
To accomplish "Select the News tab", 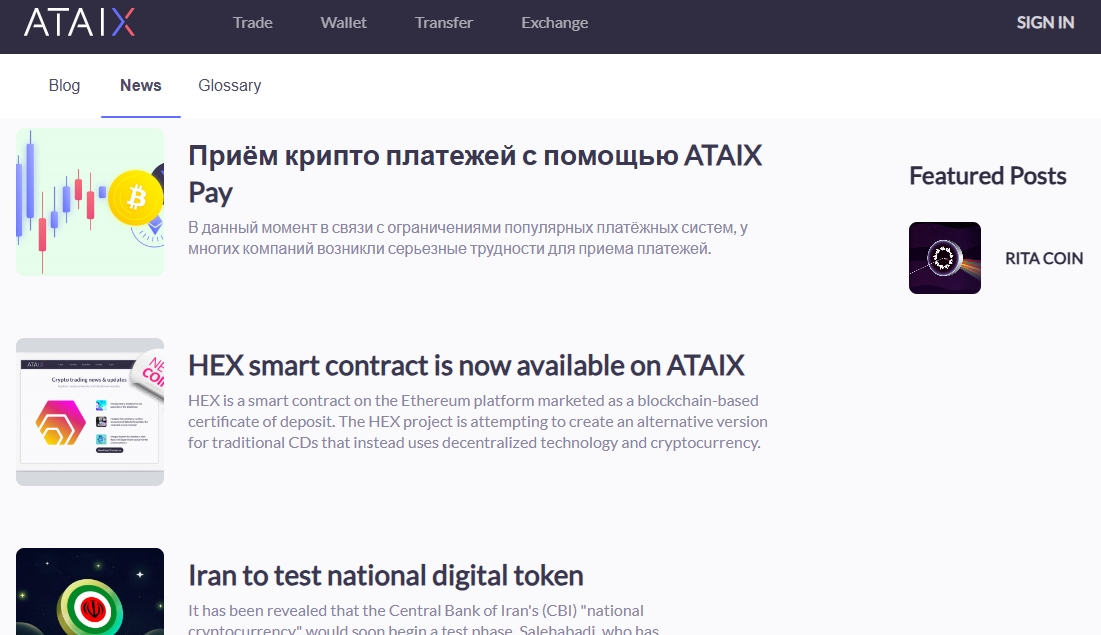I will click(x=141, y=86).
